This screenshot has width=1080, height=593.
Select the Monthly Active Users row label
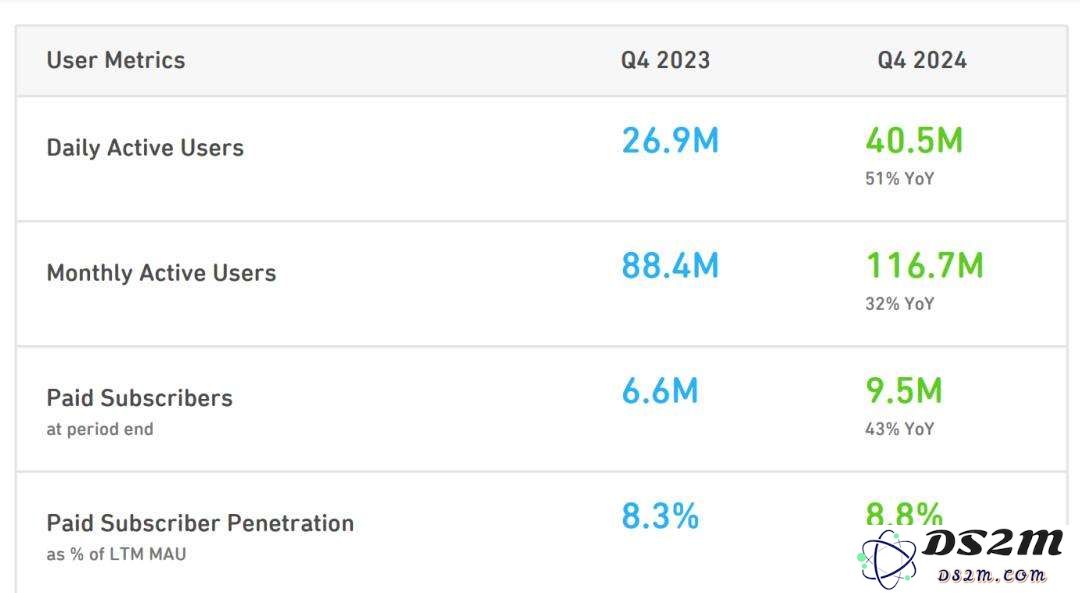pos(161,273)
